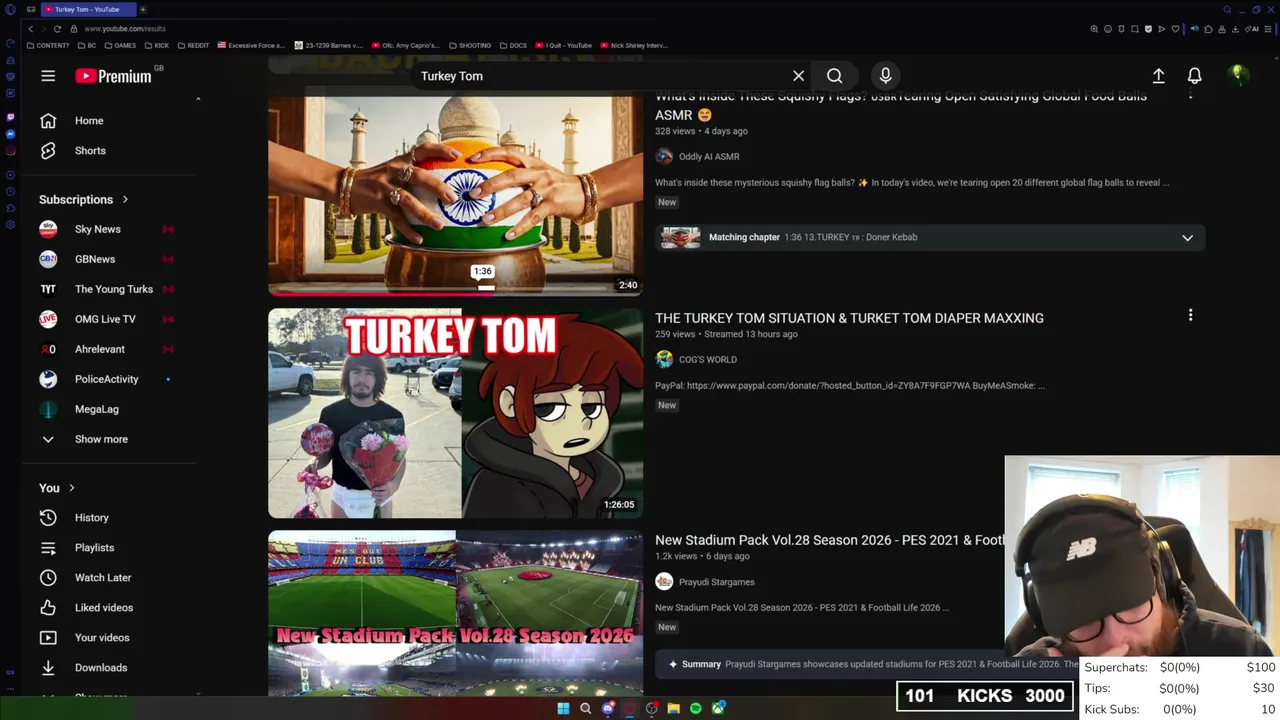This screenshot has width=1280, height=720.
Task: Open more options for Turkey Tom Situation video
Action: (1190, 316)
